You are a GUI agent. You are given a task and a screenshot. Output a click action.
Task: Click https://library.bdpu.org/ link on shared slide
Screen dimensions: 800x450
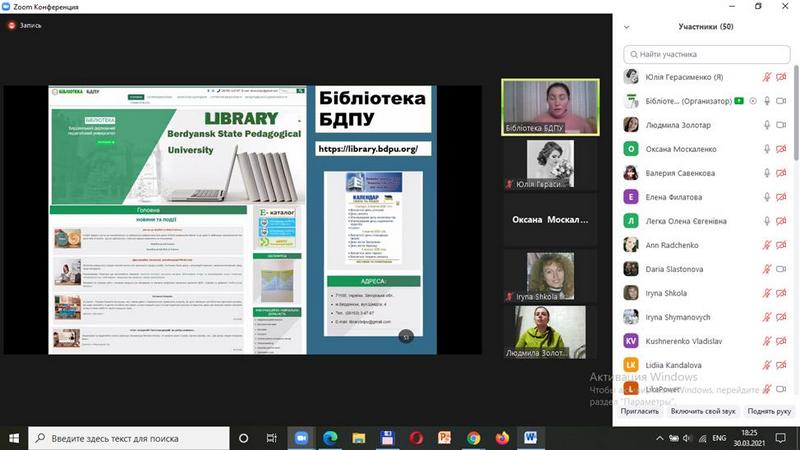point(368,149)
